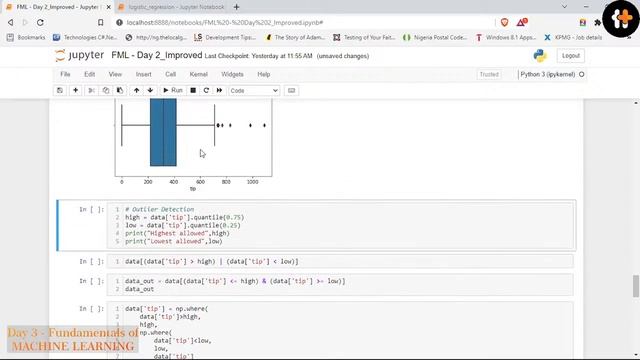640x360 pixels.
Task: Open the Brave Rewards triangle icon
Action: [522, 22]
